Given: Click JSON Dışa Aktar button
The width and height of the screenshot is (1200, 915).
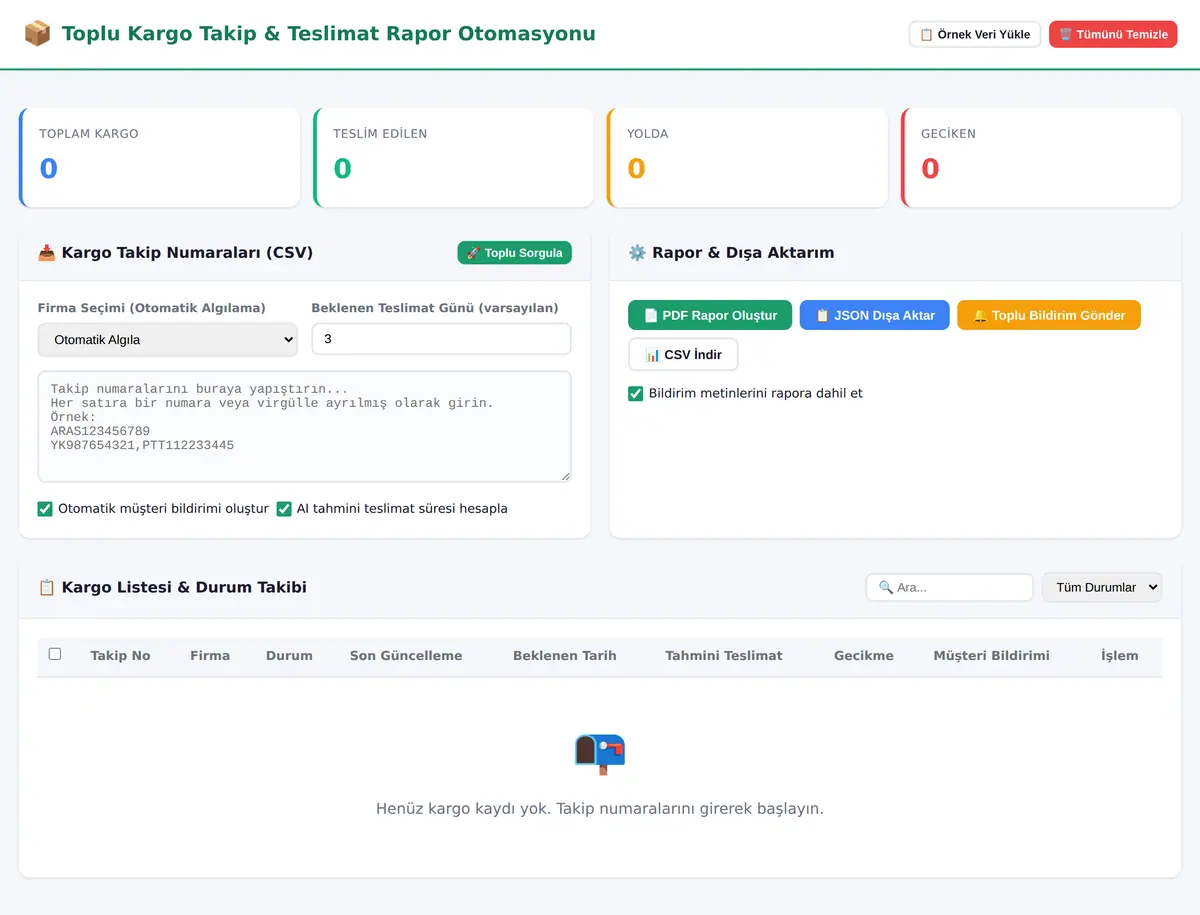Looking at the screenshot, I should pos(875,315).
